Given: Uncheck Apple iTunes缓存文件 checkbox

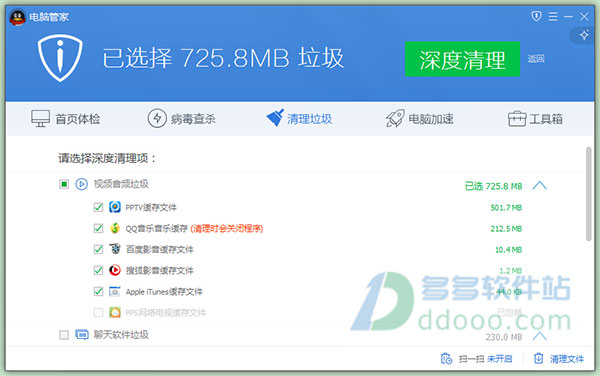Looking at the screenshot, I should point(98,291).
